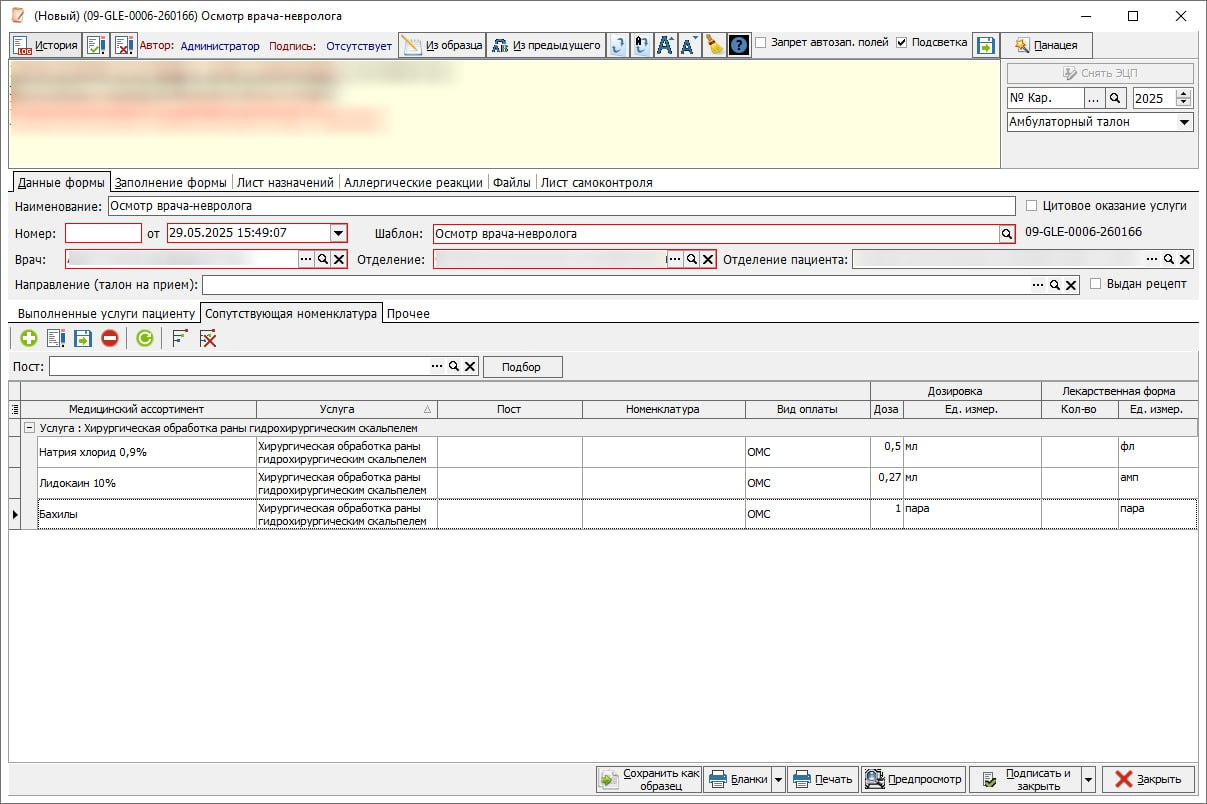Open the Предпросмотр preview
Screen dimensions: 1207x804
913,779
